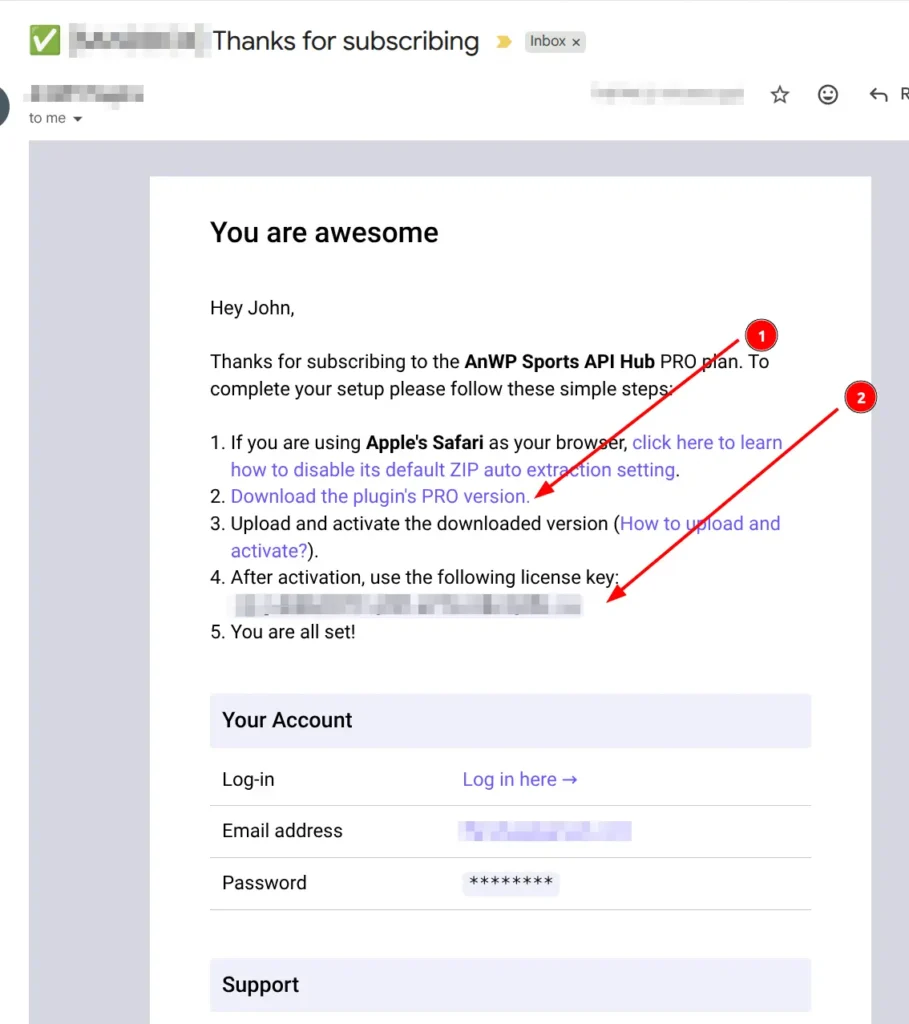Click the blurred license key text
Image resolution: width=909 pixels, height=1024 pixels.
(x=407, y=605)
